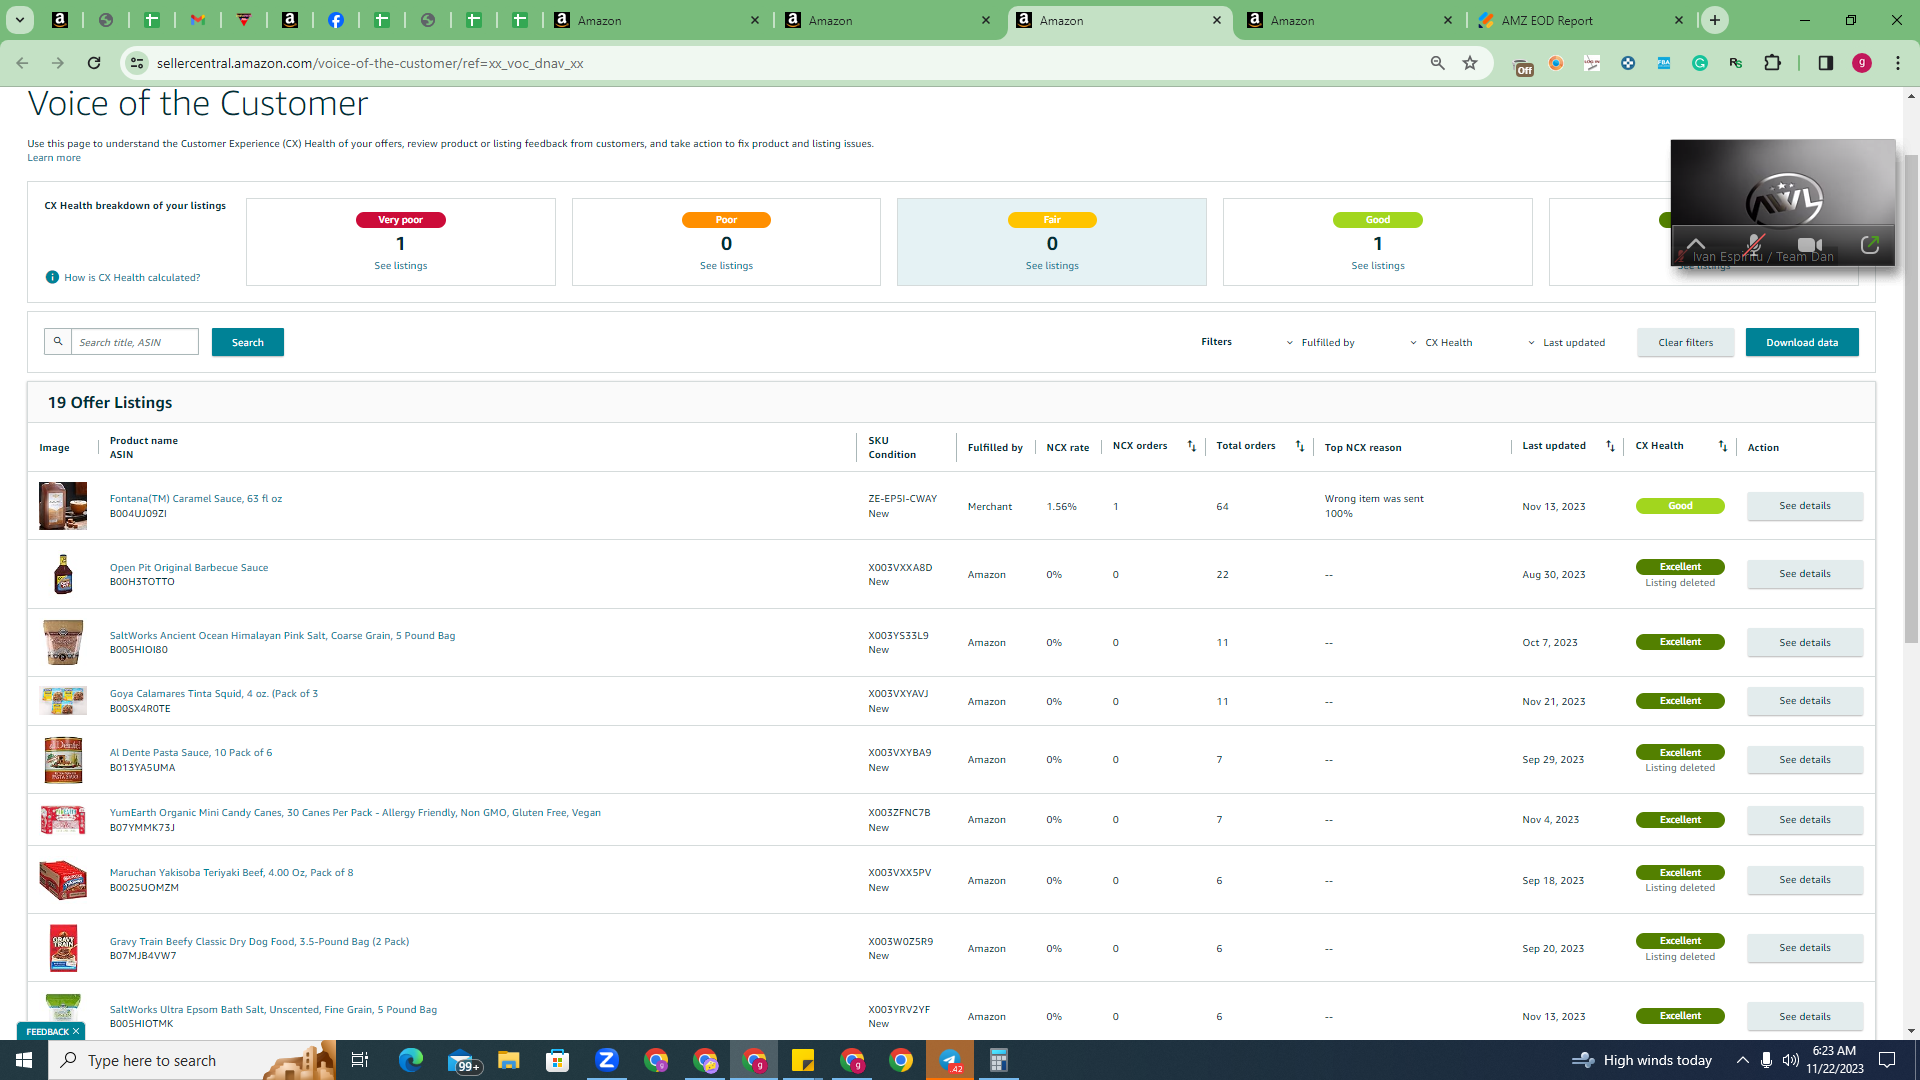
Task: Focus the Search title, ASIN field
Action: coord(135,342)
